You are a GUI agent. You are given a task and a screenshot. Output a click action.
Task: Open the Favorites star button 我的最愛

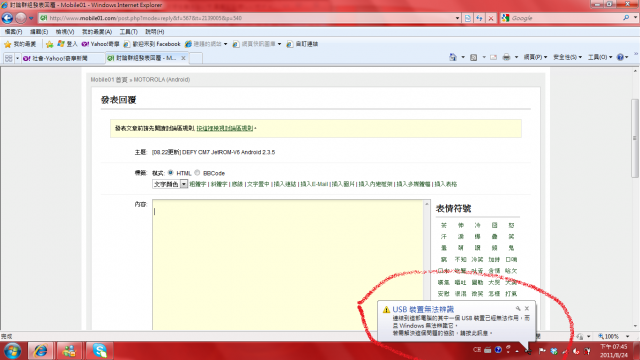click(20, 44)
